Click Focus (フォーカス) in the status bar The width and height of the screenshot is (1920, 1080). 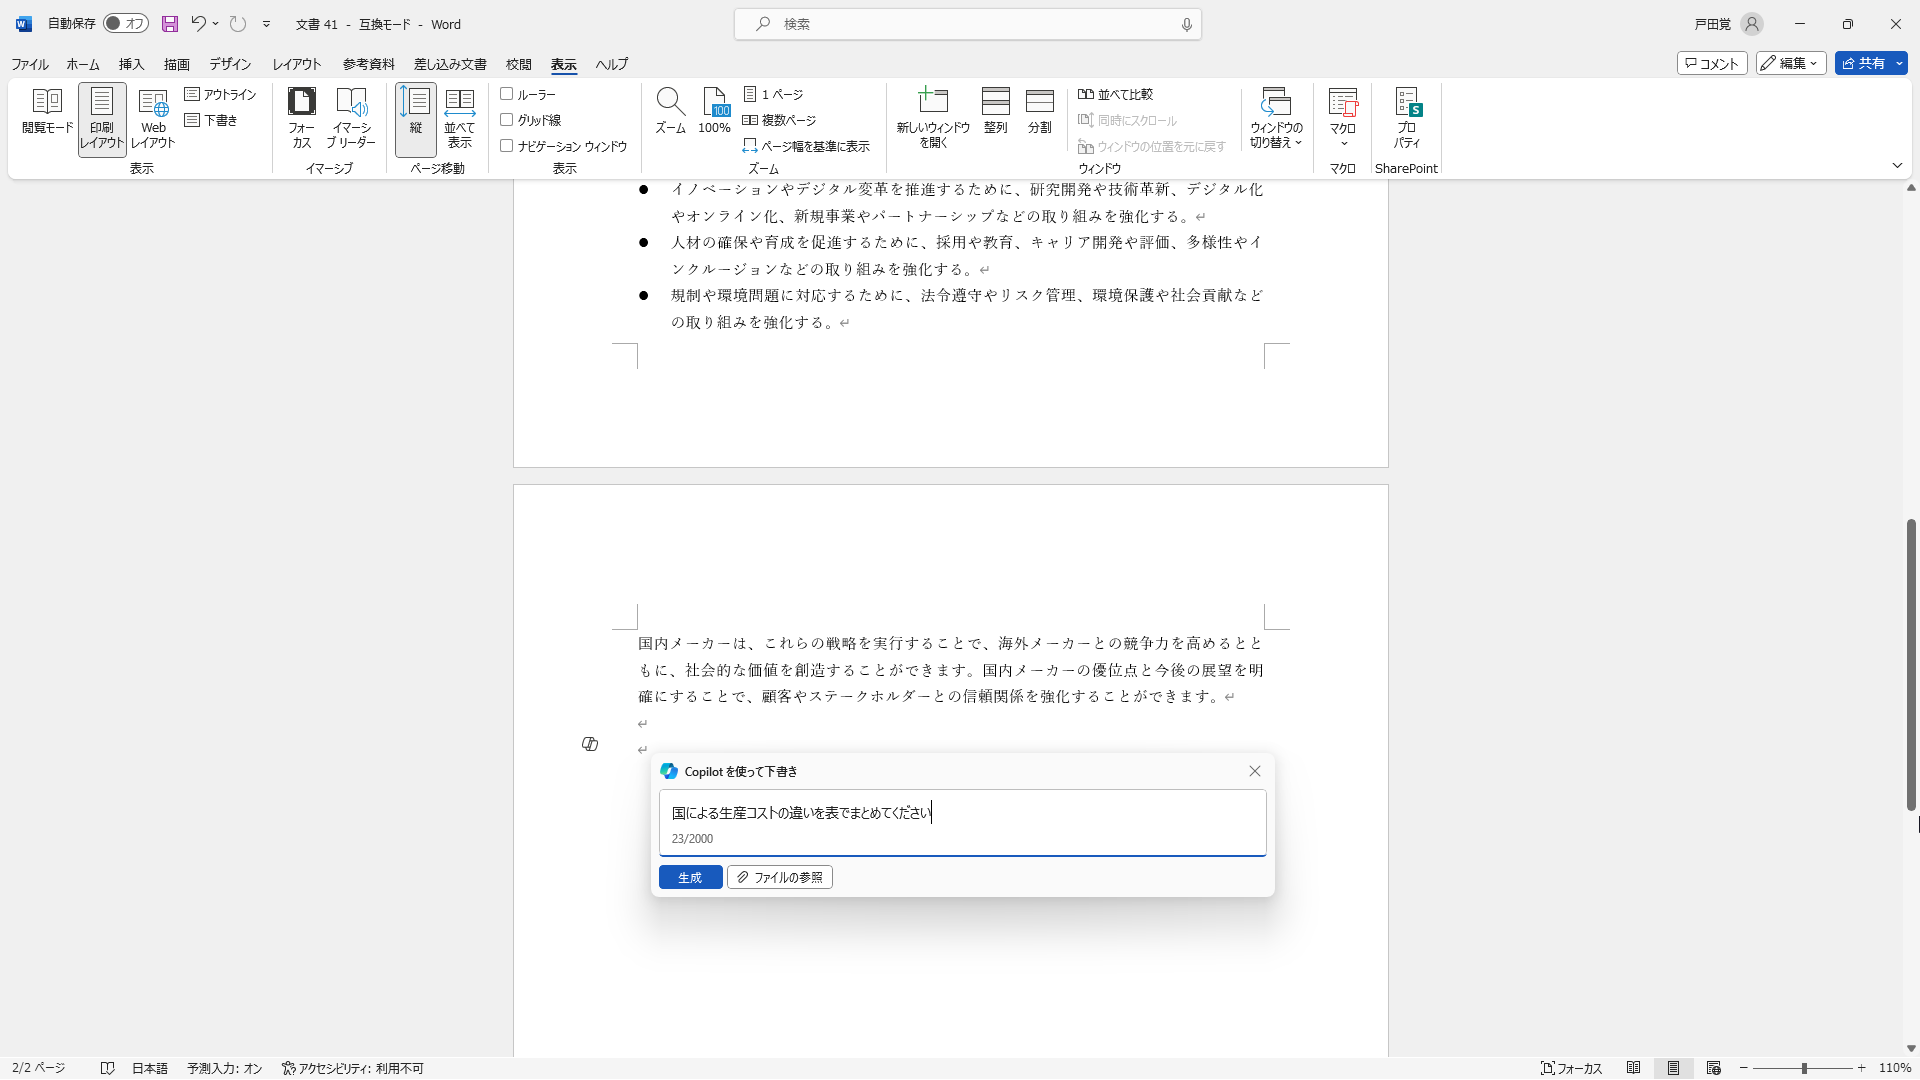(1572, 1068)
